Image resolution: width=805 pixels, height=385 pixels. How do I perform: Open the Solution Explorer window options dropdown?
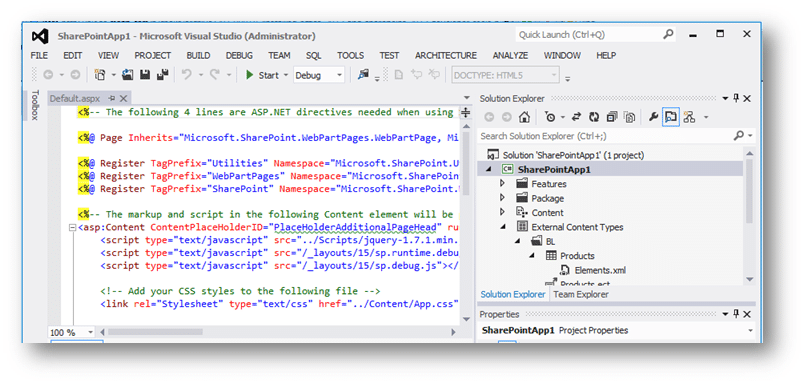725,98
